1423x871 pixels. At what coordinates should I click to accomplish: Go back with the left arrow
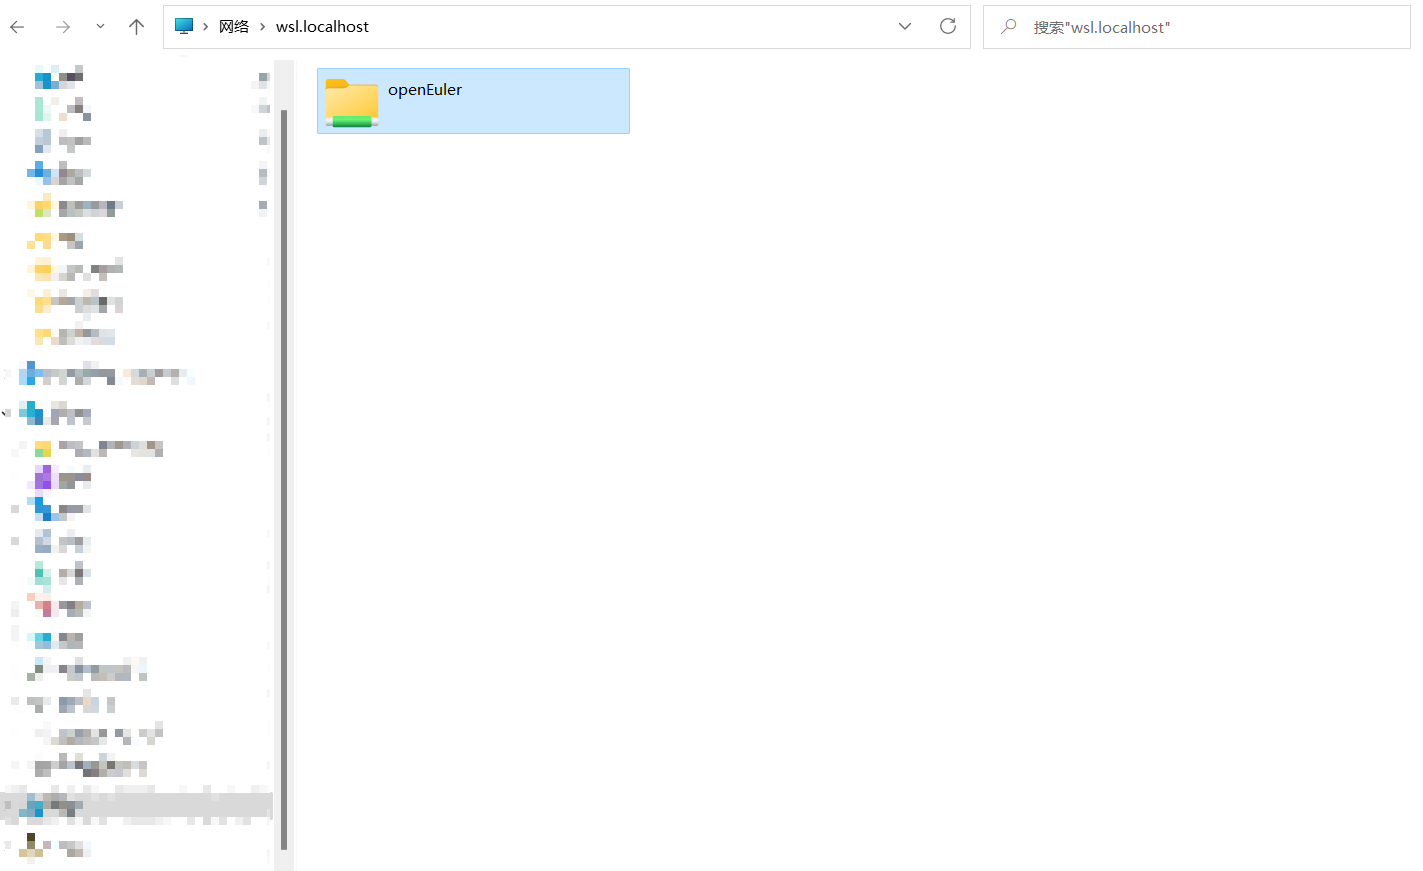coord(17,27)
